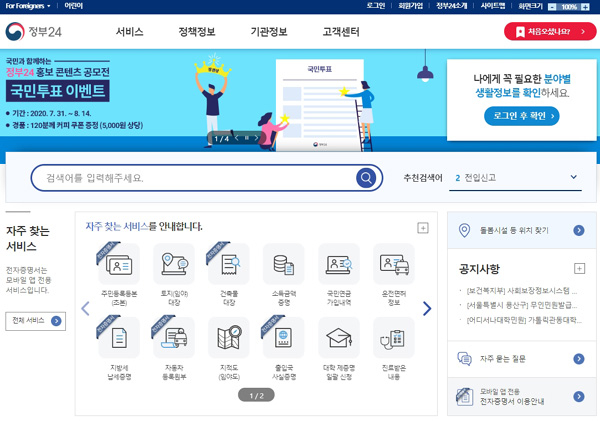Open 모바일 앱 전용 전자증명서 이용안내
600x421 pixels.
point(522,397)
